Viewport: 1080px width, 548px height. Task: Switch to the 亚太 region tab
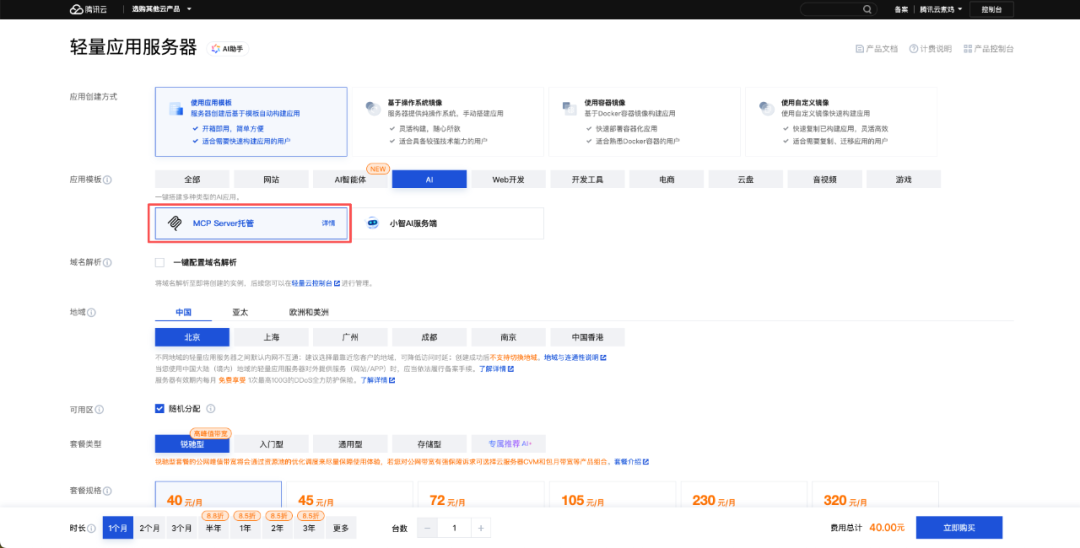[240, 313]
